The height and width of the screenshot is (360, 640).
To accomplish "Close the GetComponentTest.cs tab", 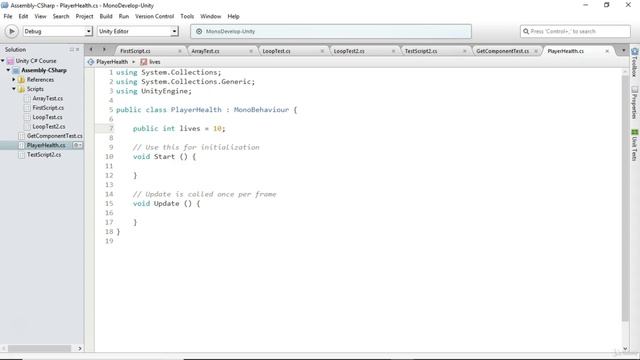I will pyautogui.click(x=536, y=51).
